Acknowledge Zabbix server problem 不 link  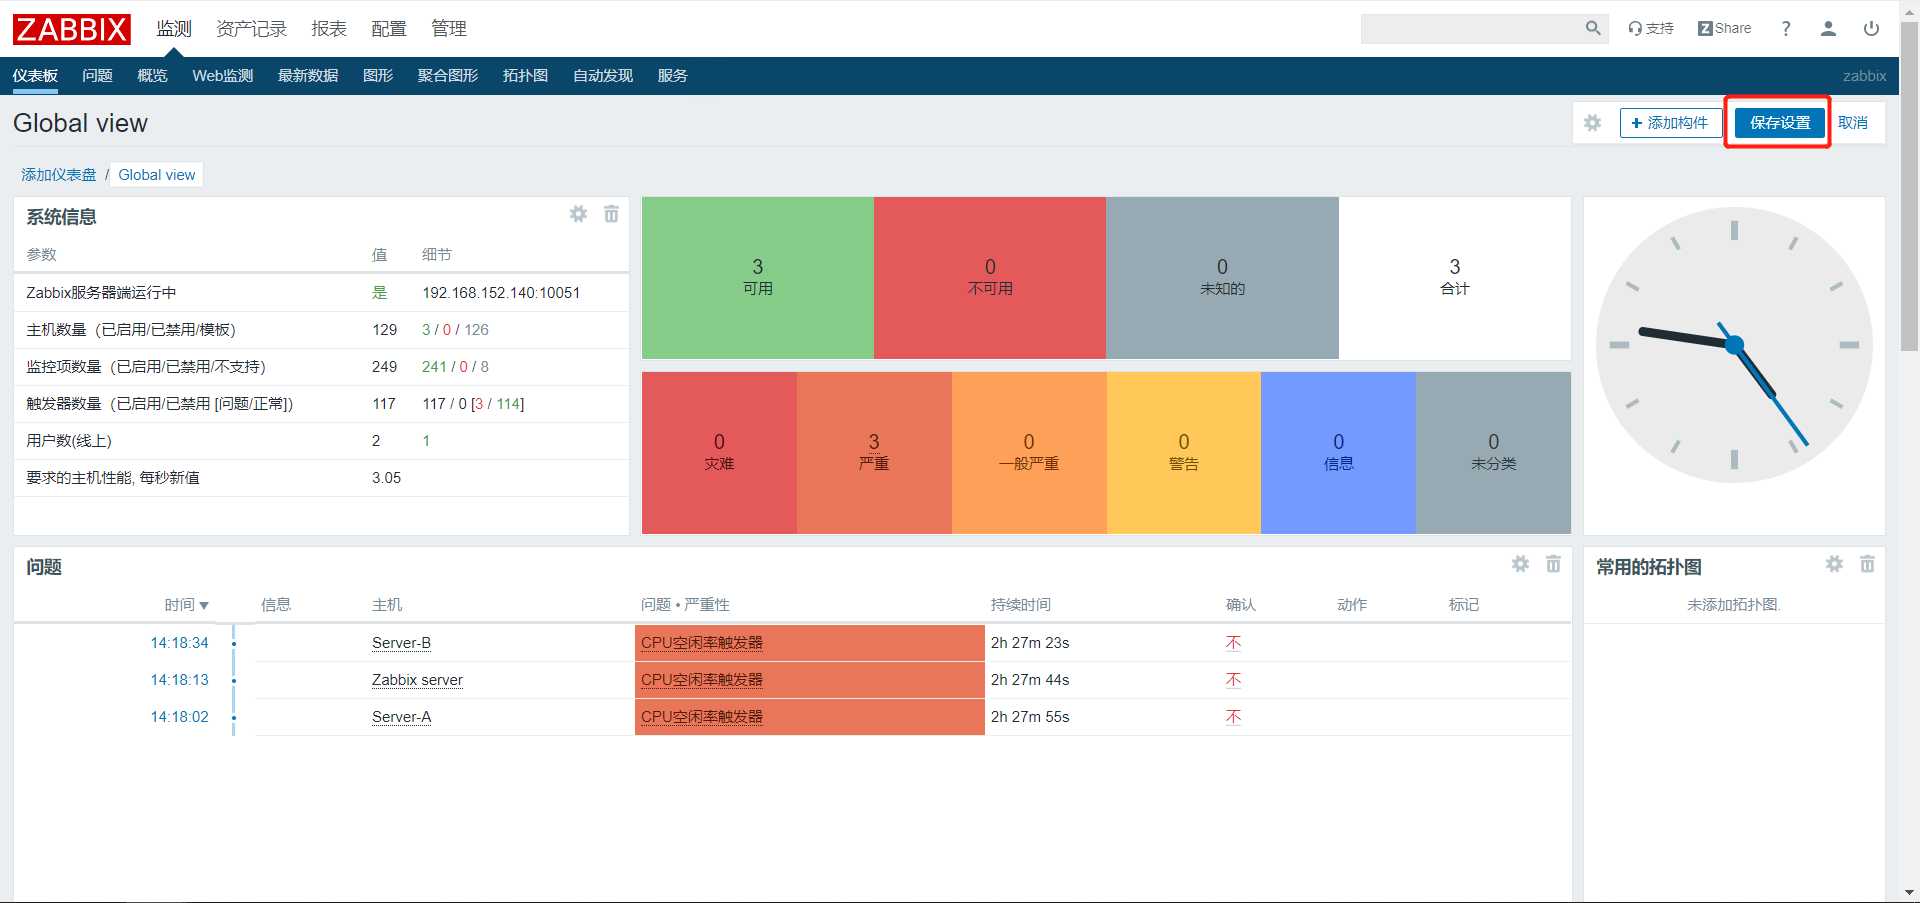point(1233,680)
